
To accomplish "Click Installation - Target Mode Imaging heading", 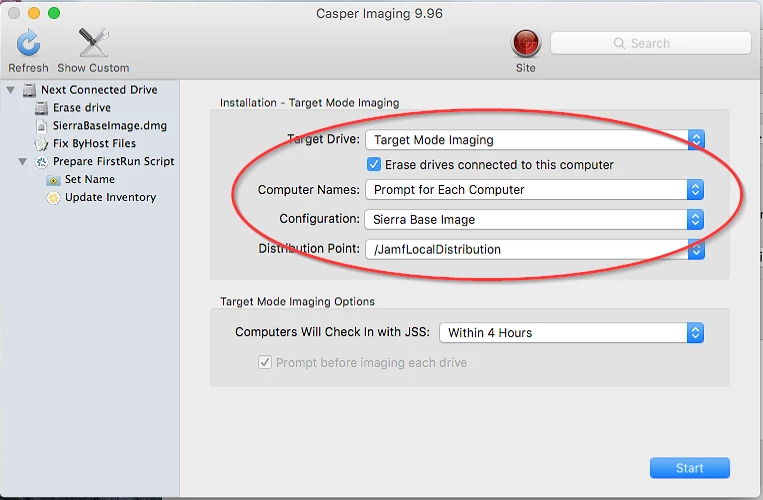I will (x=309, y=103).
